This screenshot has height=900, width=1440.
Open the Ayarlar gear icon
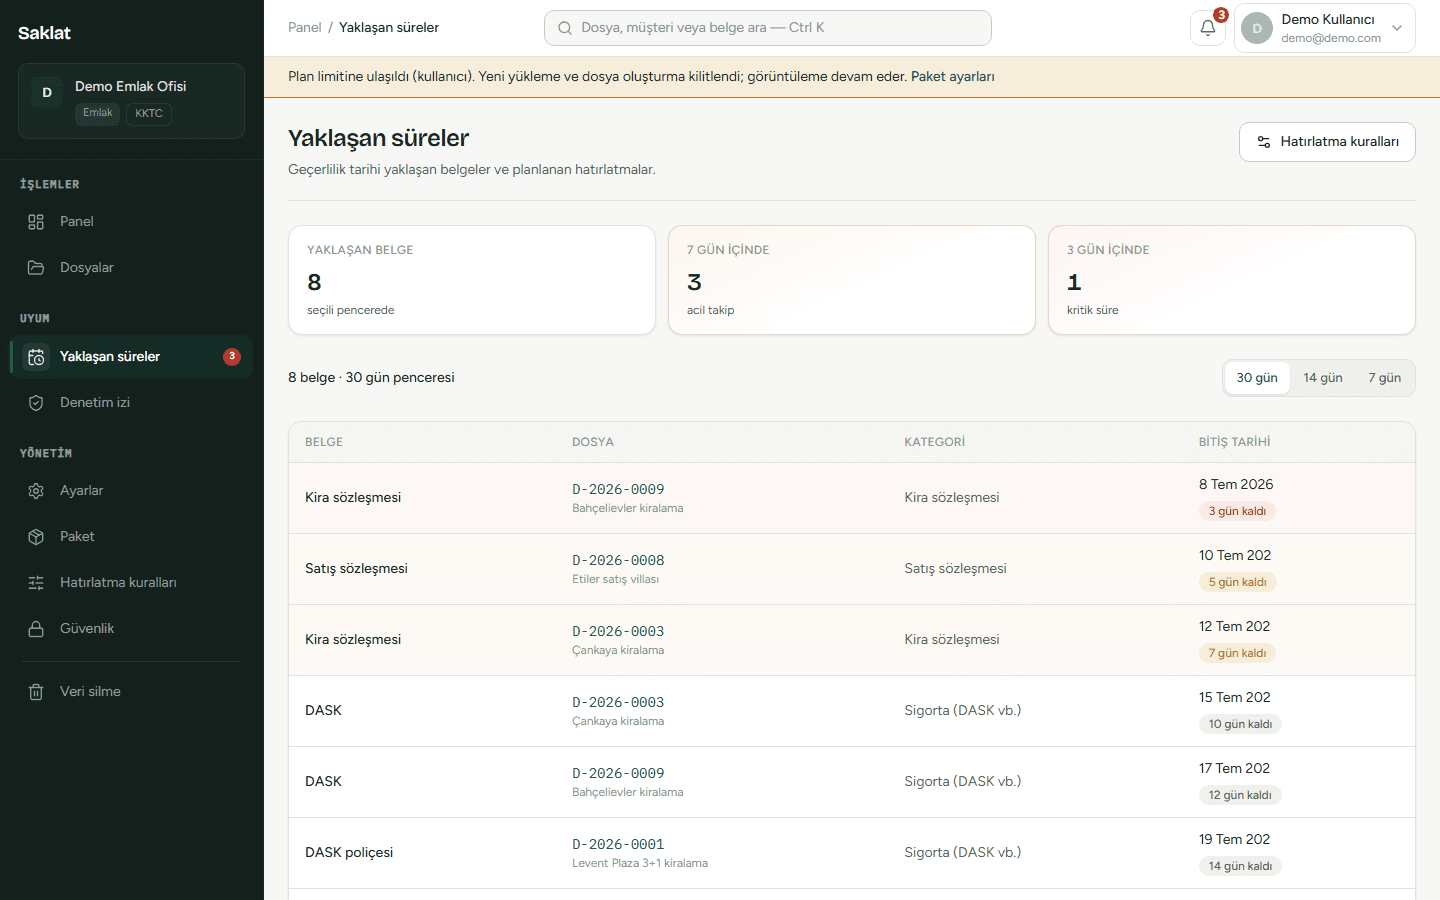point(36,491)
